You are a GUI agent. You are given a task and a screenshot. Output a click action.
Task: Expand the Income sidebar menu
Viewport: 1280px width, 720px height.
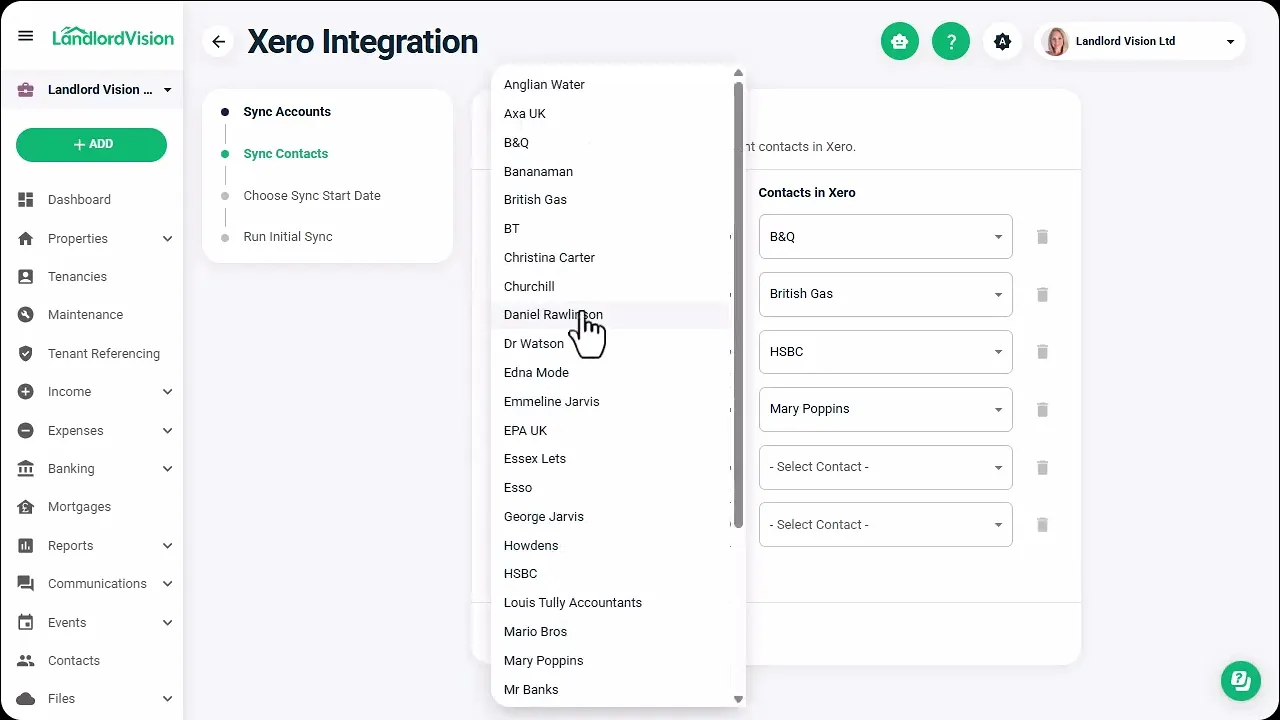tap(167, 392)
